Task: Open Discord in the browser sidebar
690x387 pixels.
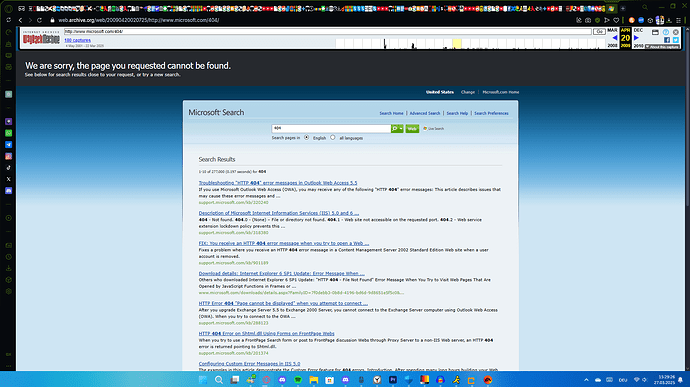Action: click(x=8, y=191)
